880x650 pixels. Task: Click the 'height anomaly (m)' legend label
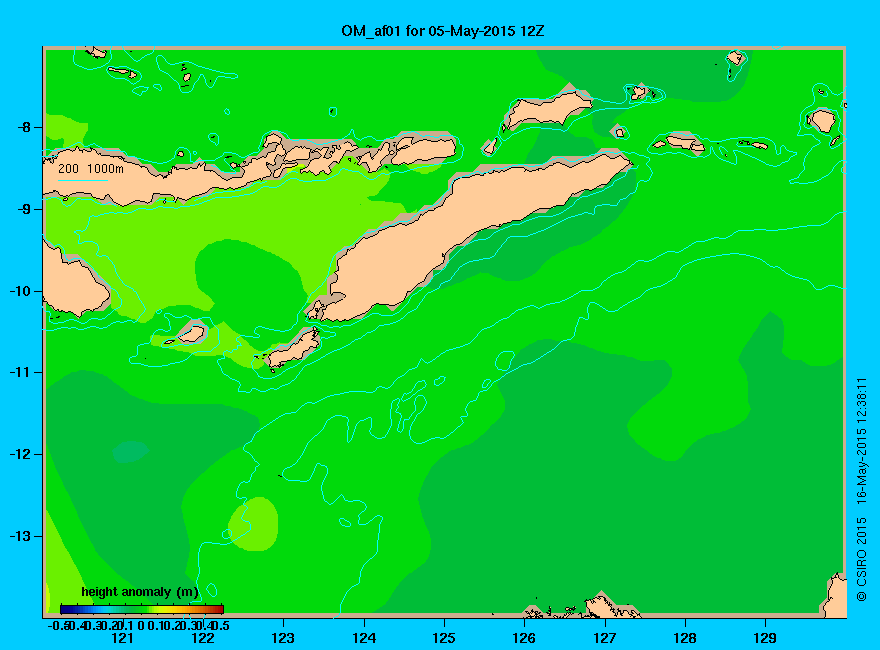(x=140, y=592)
